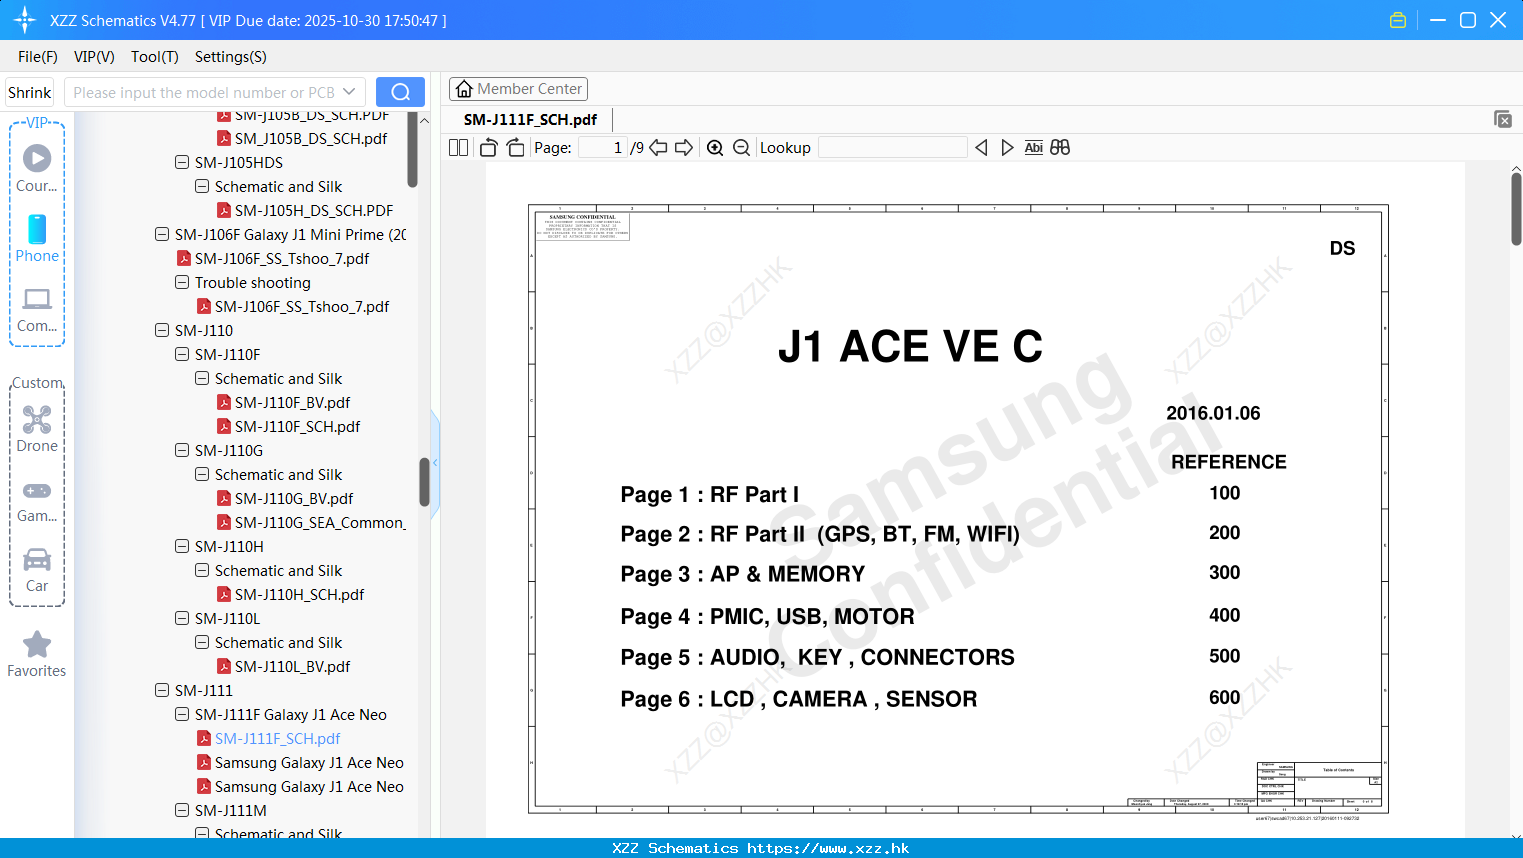Click the blue search button
Image resolution: width=1523 pixels, height=858 pixels.
(x=400, y=92)
